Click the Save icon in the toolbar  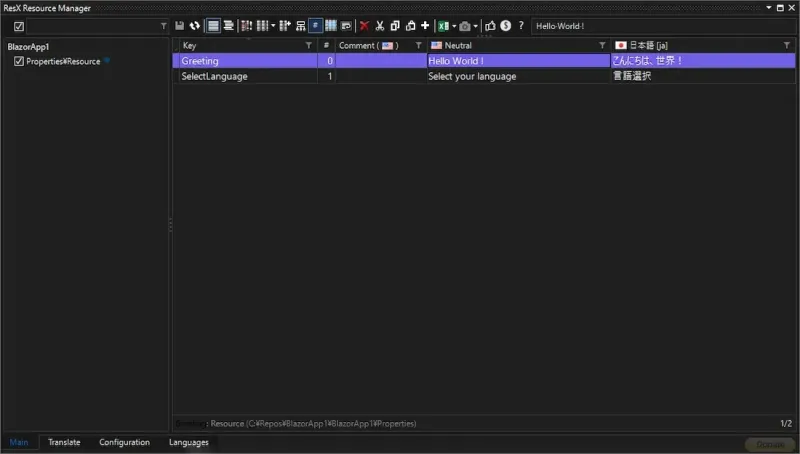point(179,26)
